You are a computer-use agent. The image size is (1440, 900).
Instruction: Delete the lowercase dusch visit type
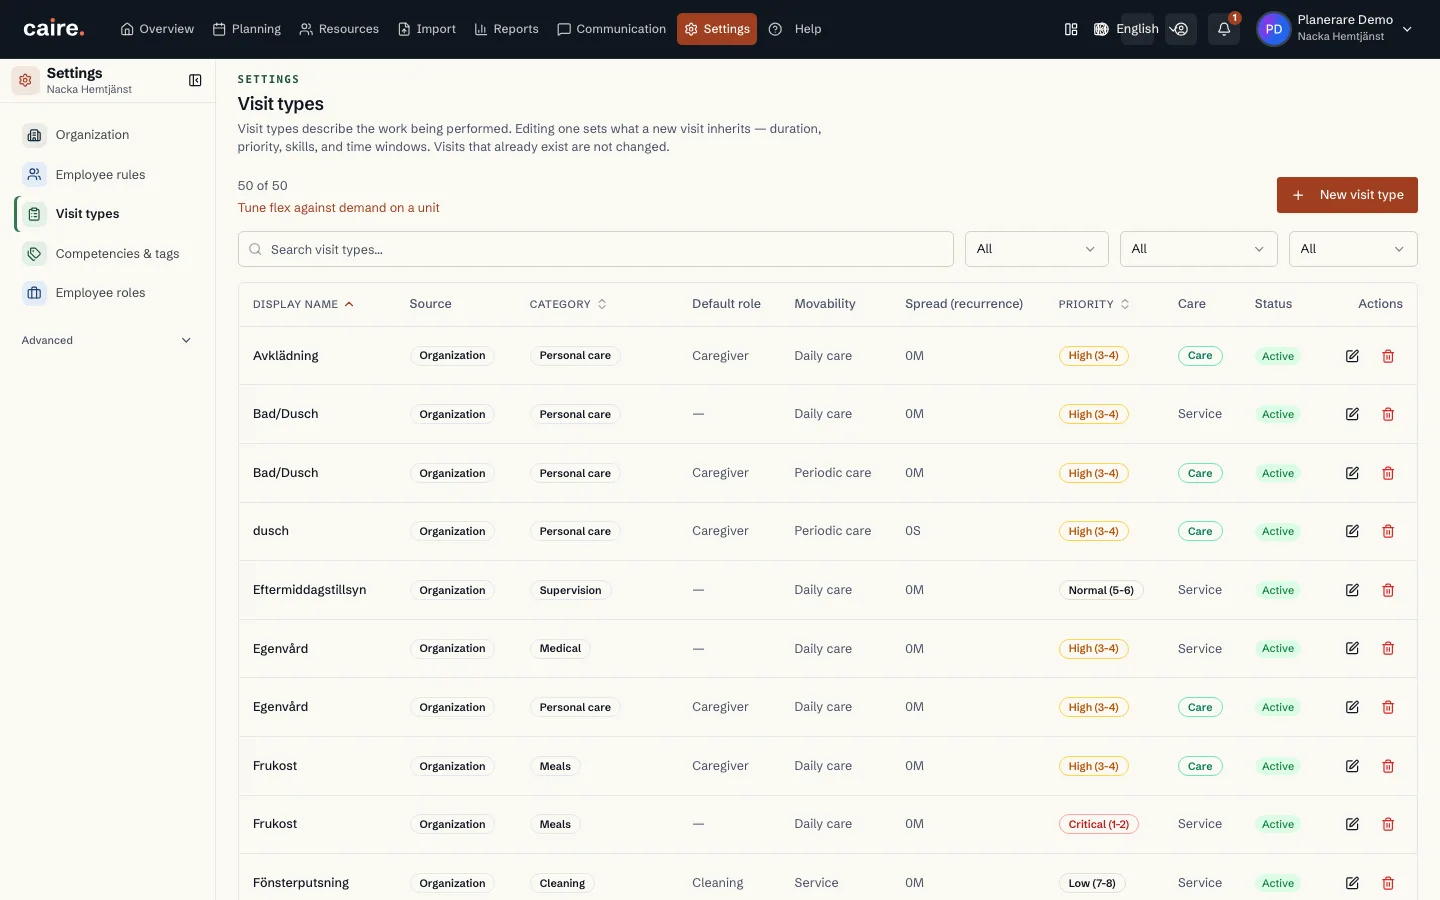coord(1388,531)
